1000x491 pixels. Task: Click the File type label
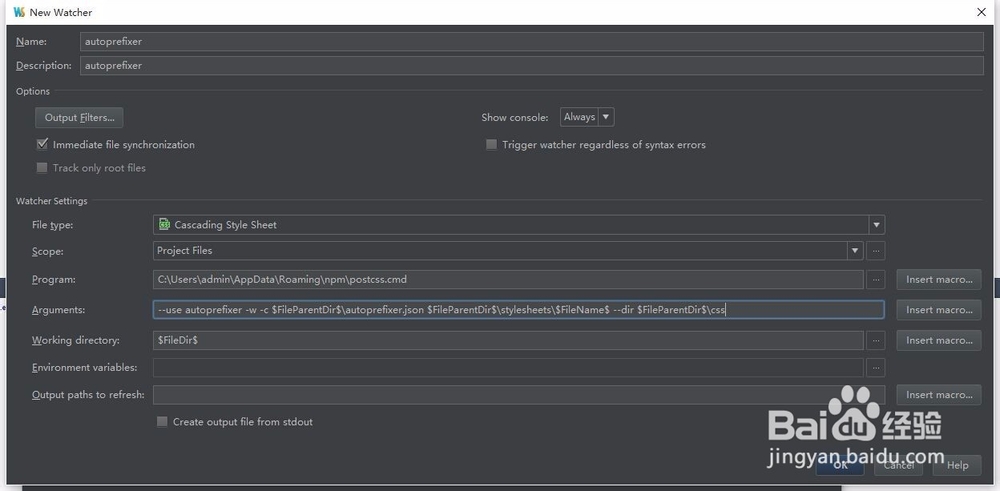click(53, 225)
